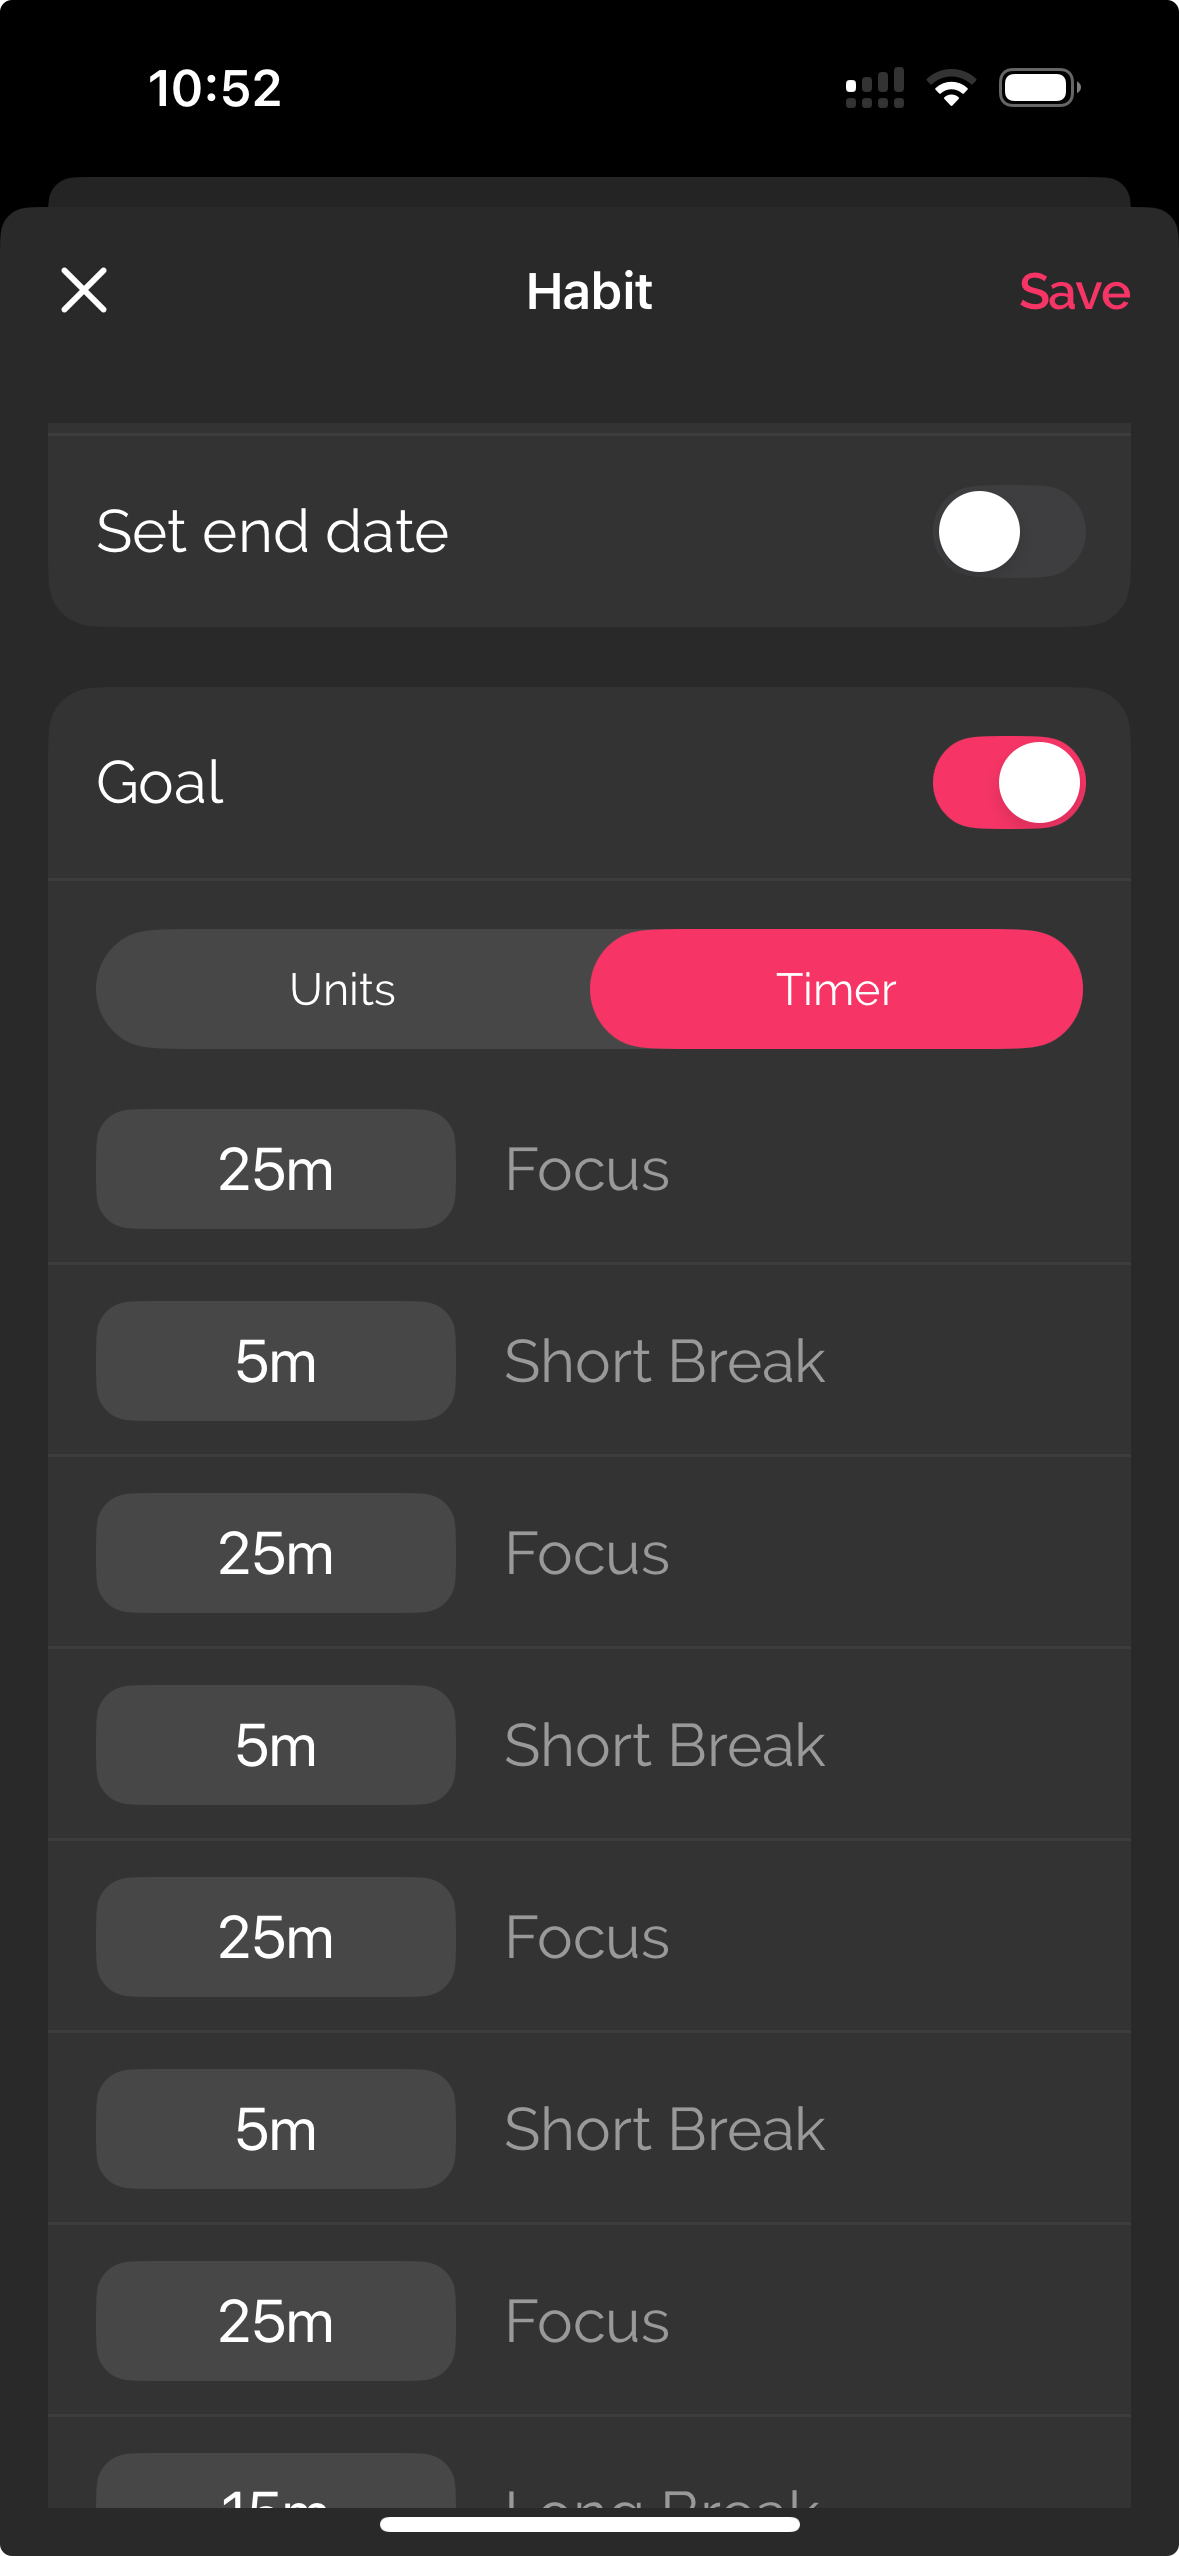Save the habit

[1074, 292]
